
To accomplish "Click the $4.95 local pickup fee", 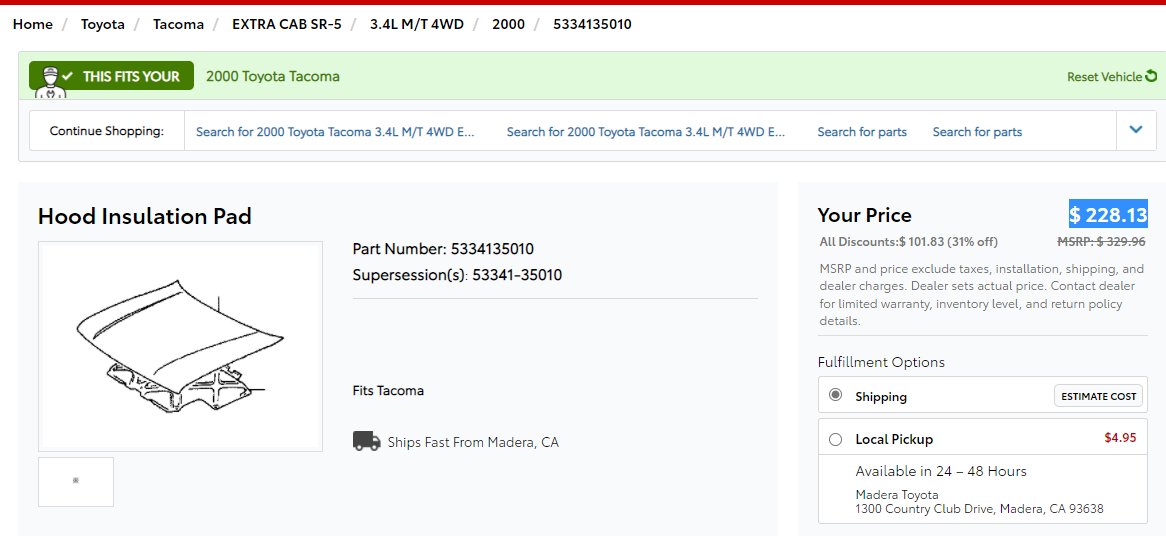I will coord(1120,437).
